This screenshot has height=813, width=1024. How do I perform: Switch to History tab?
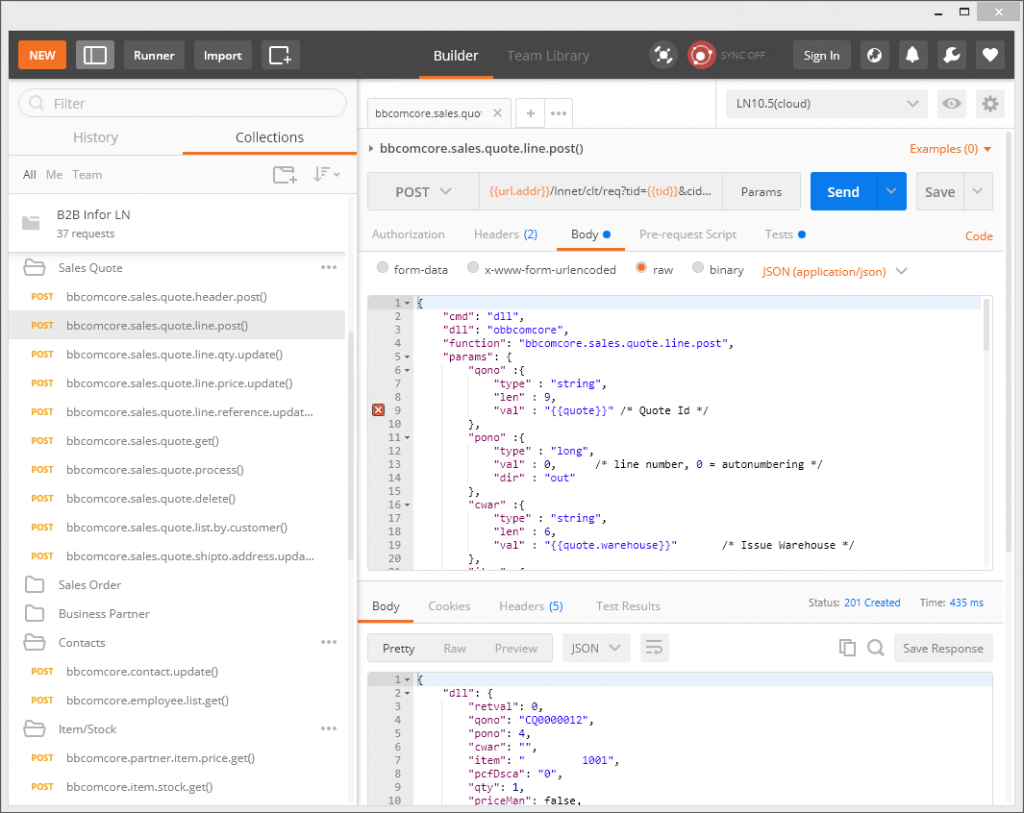(x=95, y=137)
